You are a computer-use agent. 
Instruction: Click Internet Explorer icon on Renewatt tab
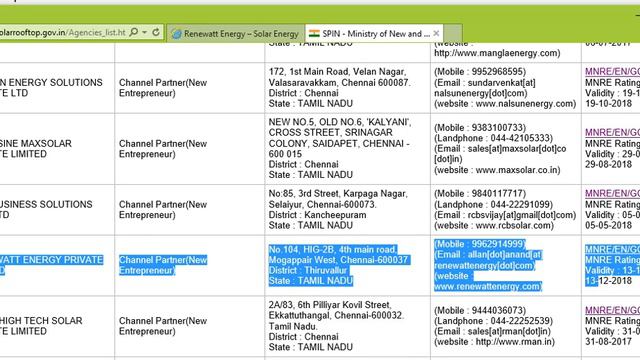(x=176, y=34)
